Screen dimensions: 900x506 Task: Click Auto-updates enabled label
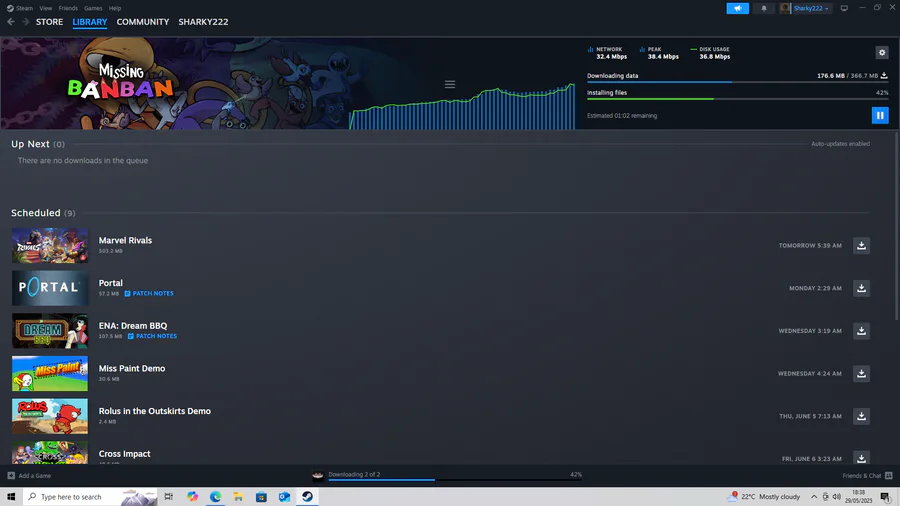[x=840, y=144]
